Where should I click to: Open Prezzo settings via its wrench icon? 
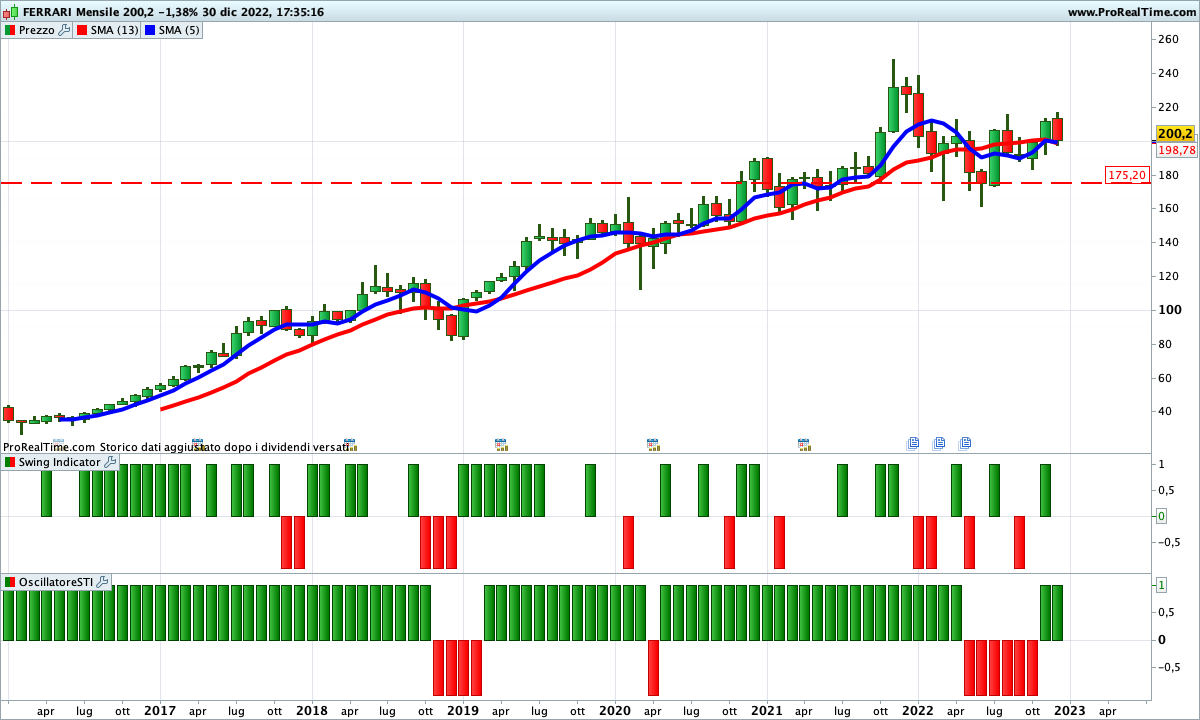pos(64,30)
